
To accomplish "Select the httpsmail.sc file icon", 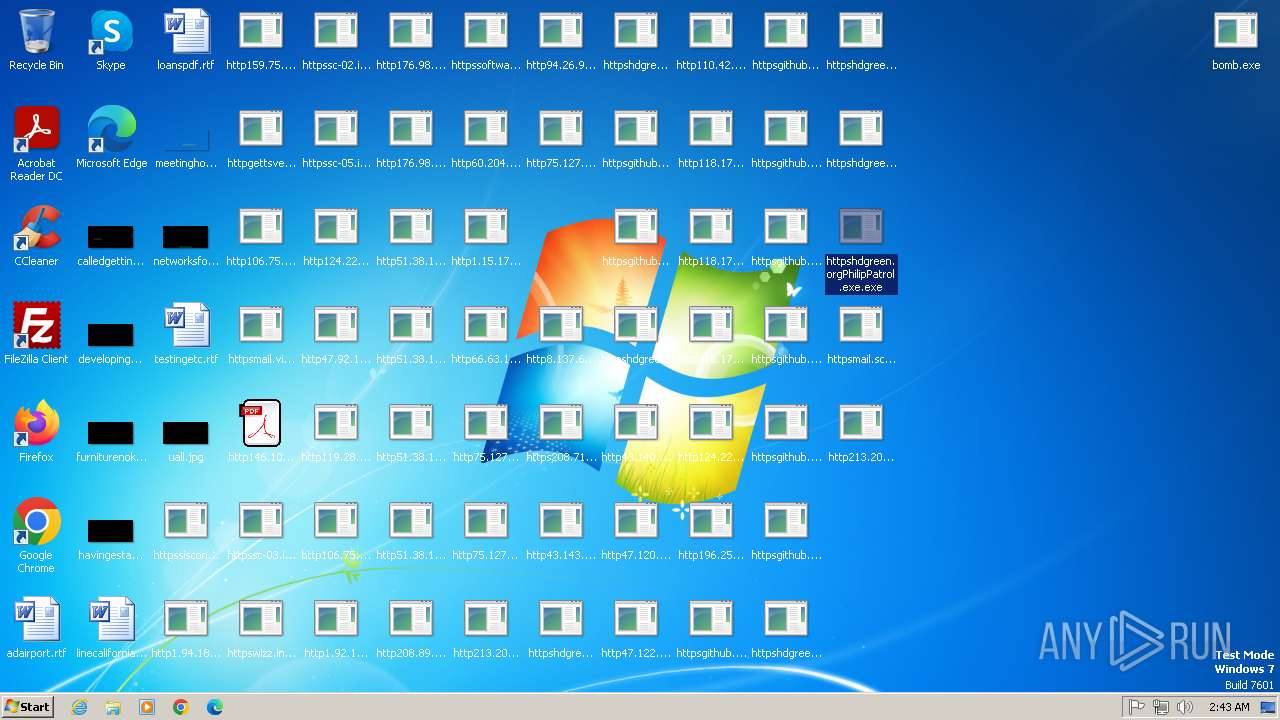I will (x=861, y=334).
